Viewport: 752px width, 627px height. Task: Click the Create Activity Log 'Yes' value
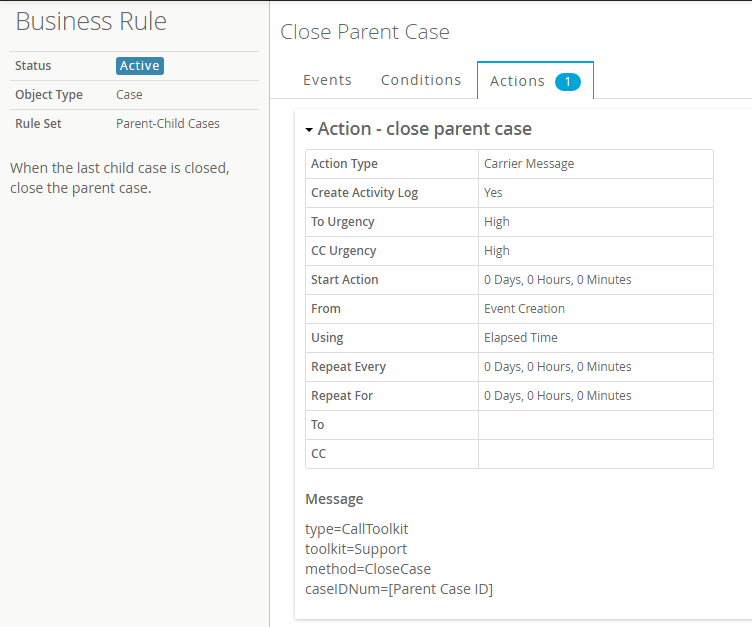493,193
